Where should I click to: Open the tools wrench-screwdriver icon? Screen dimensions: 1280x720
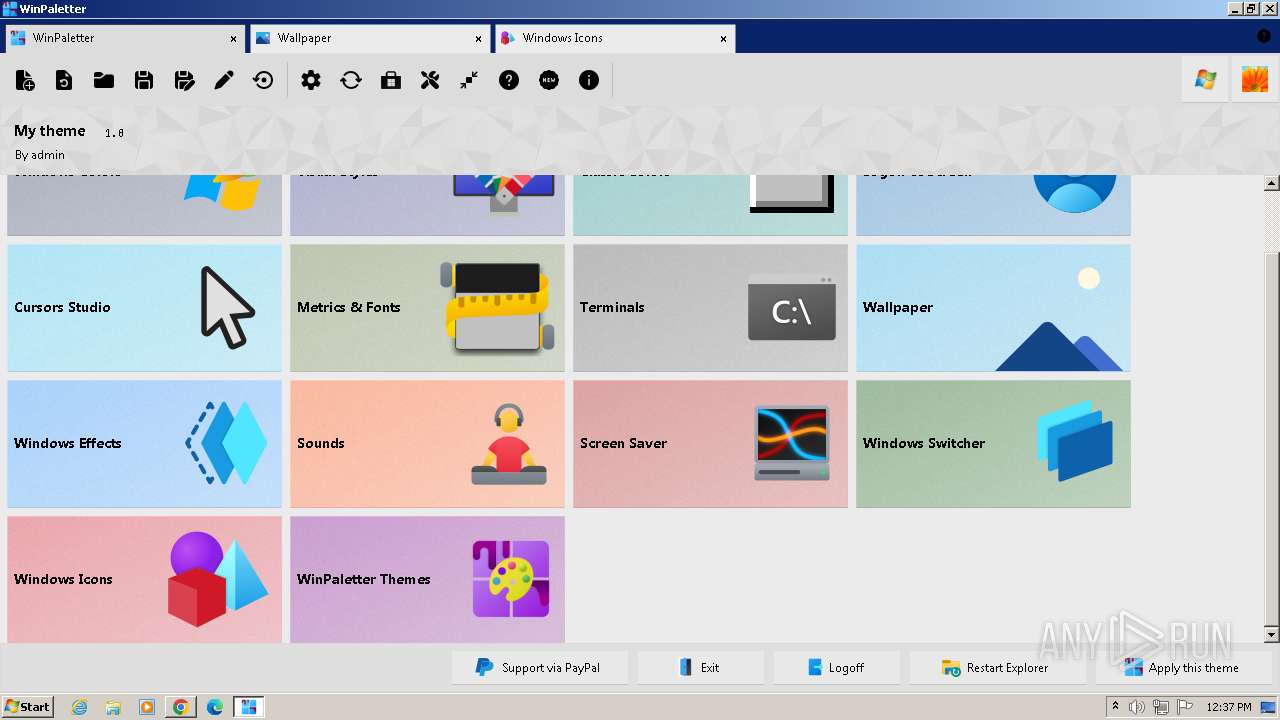click(430, 80)
